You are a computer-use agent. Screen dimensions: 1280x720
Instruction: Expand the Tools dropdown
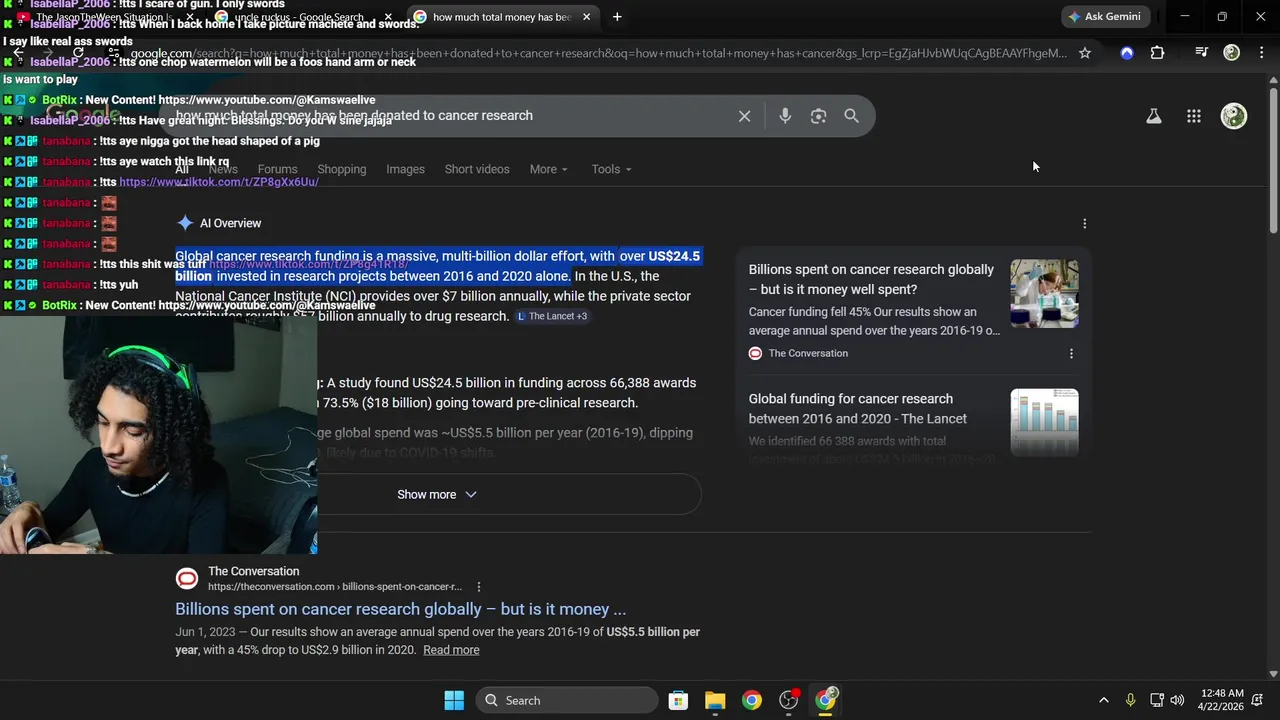611,169
